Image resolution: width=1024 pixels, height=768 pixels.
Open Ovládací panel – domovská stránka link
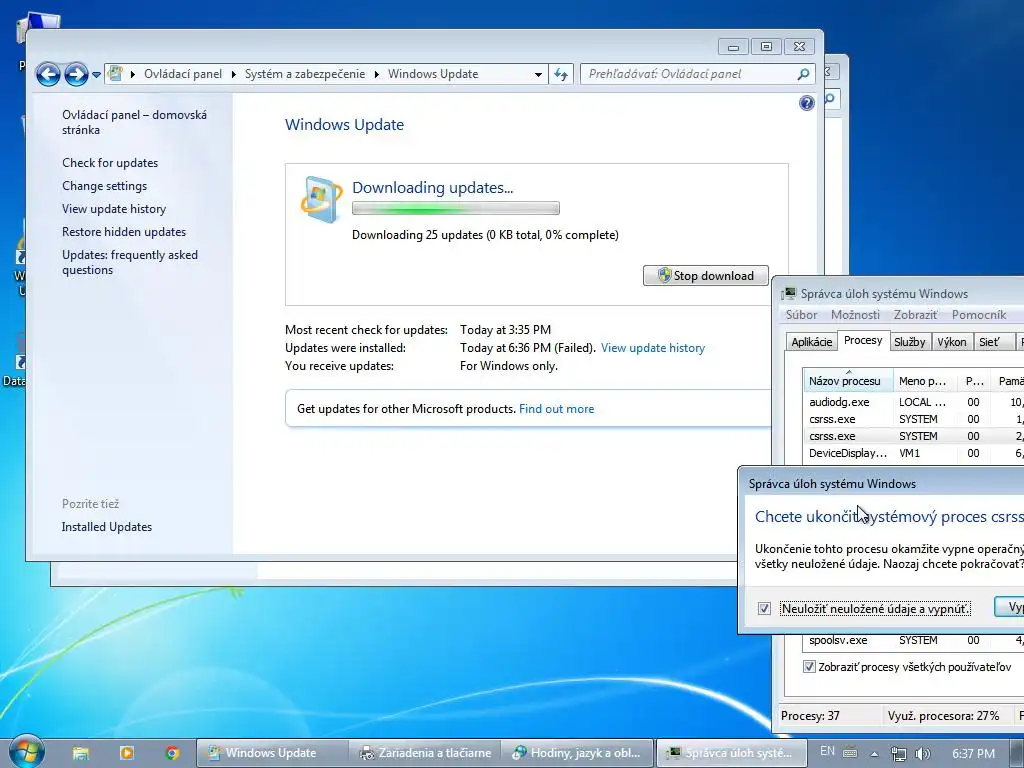[x=135, y=122]
